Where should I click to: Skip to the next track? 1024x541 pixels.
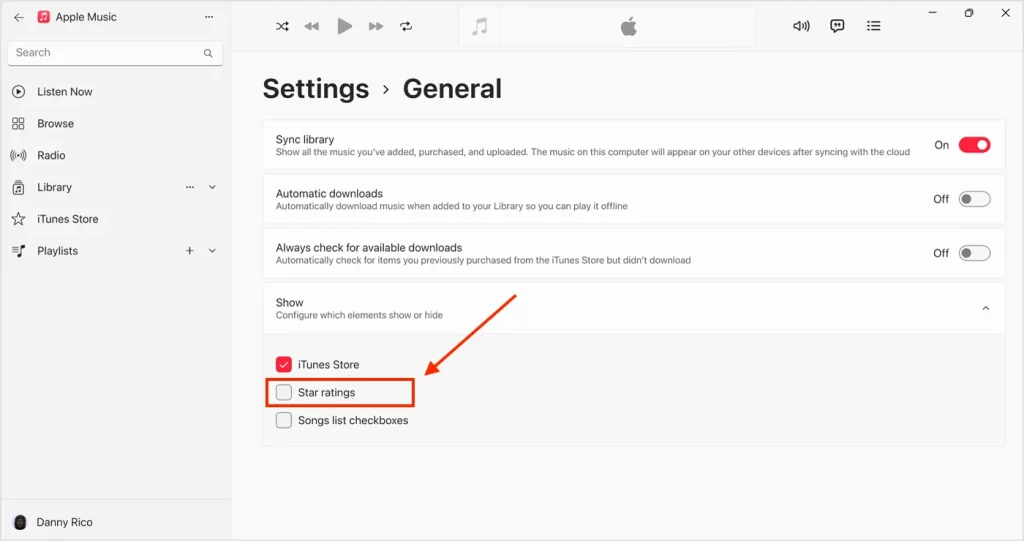376,26
